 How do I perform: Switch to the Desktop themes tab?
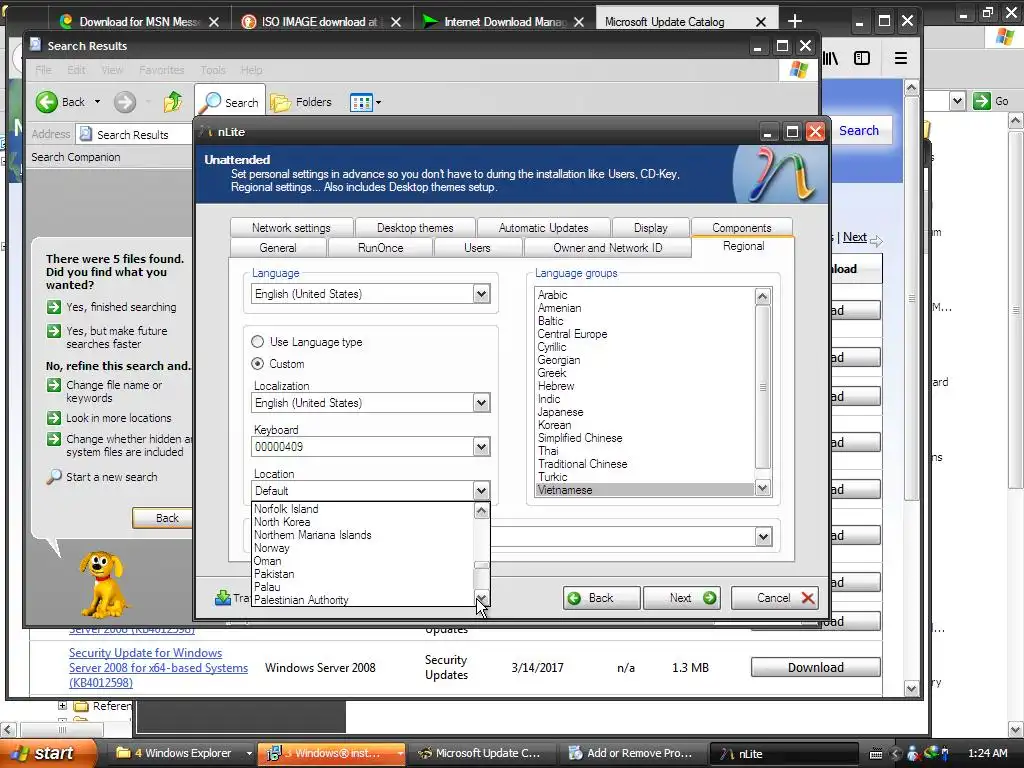click(x=415, y=228)
